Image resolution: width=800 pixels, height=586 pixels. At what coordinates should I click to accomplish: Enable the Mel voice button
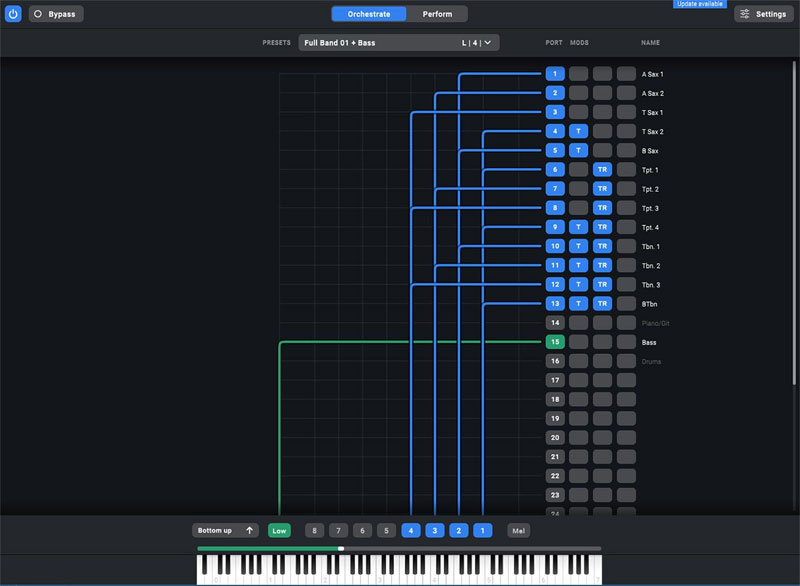pos(518,531)
